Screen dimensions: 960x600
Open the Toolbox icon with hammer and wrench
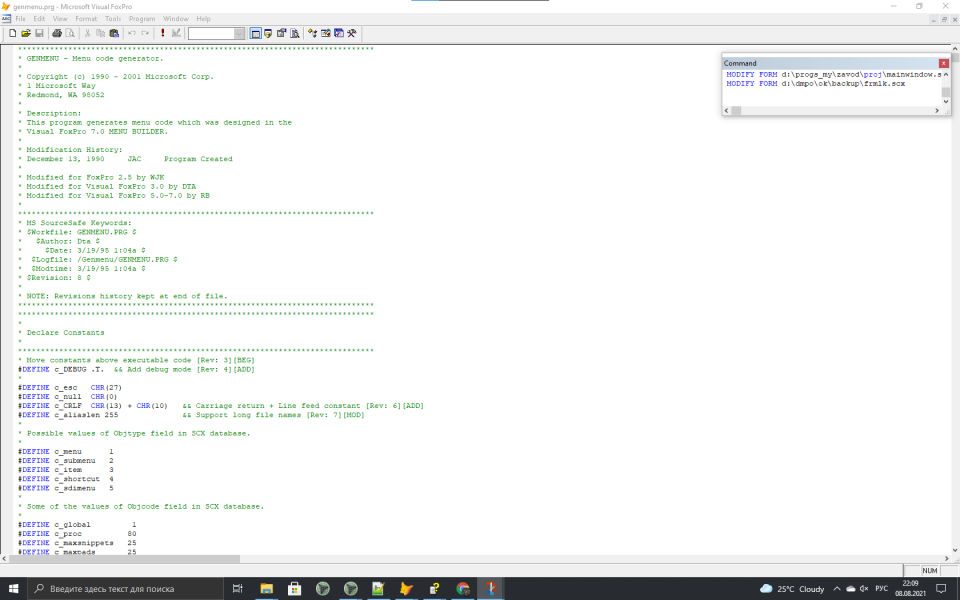(x=353, y=33)
